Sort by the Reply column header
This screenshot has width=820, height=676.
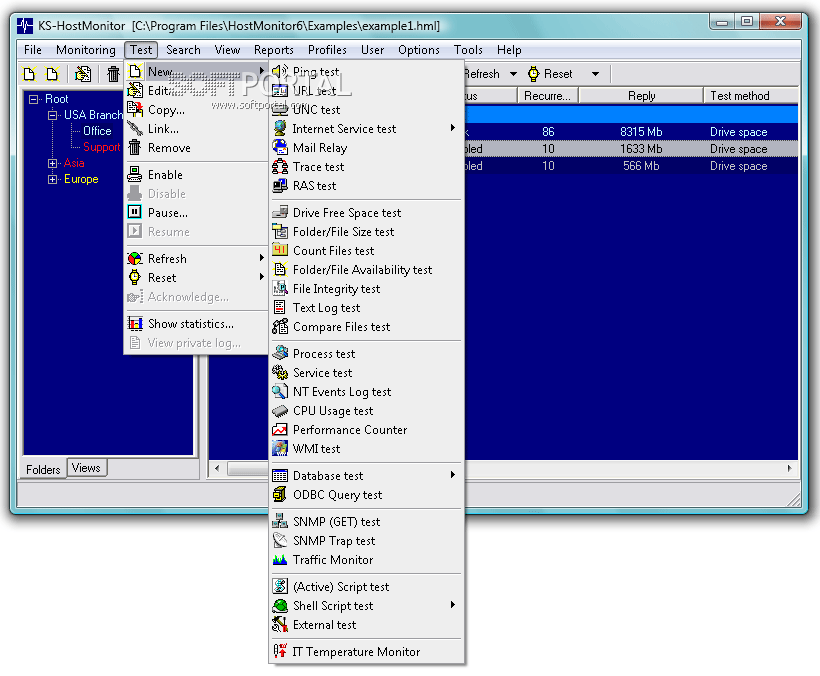(x=641, y=96)
